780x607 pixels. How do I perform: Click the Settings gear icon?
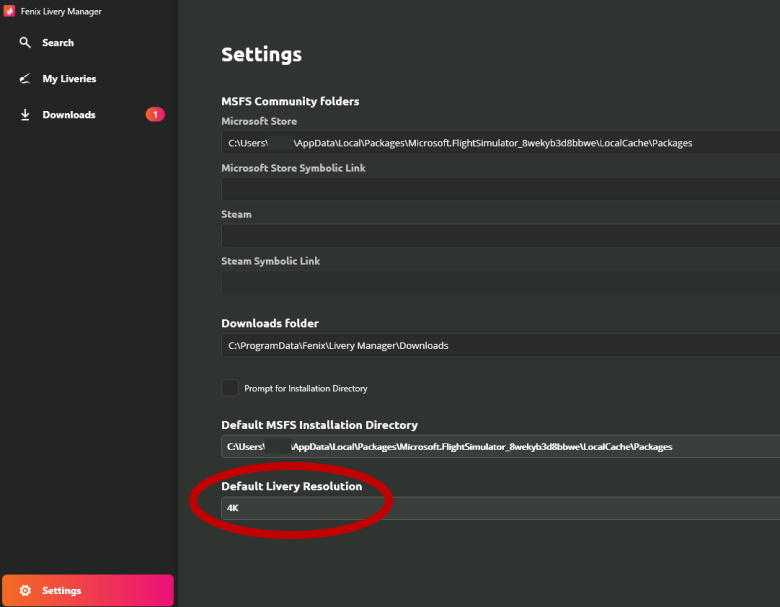click(x=25, y=590)
